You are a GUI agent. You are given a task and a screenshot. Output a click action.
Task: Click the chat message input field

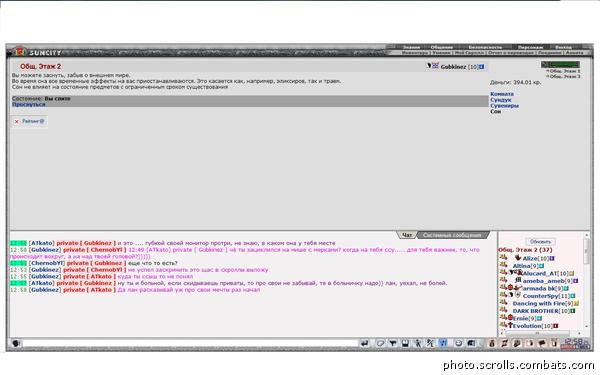[190, 343]
